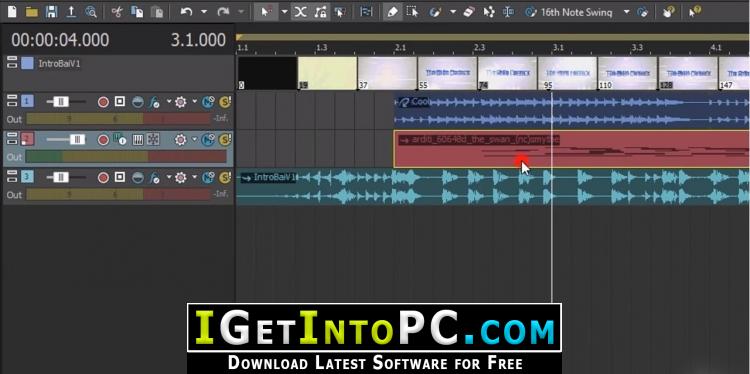
Task: Create a new project with the blank page icon
Action: pyautogui.click(x=12, y=12)
